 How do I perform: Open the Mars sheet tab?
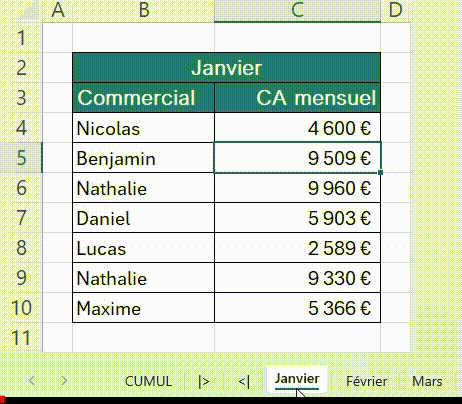click(x=427, y=381)
